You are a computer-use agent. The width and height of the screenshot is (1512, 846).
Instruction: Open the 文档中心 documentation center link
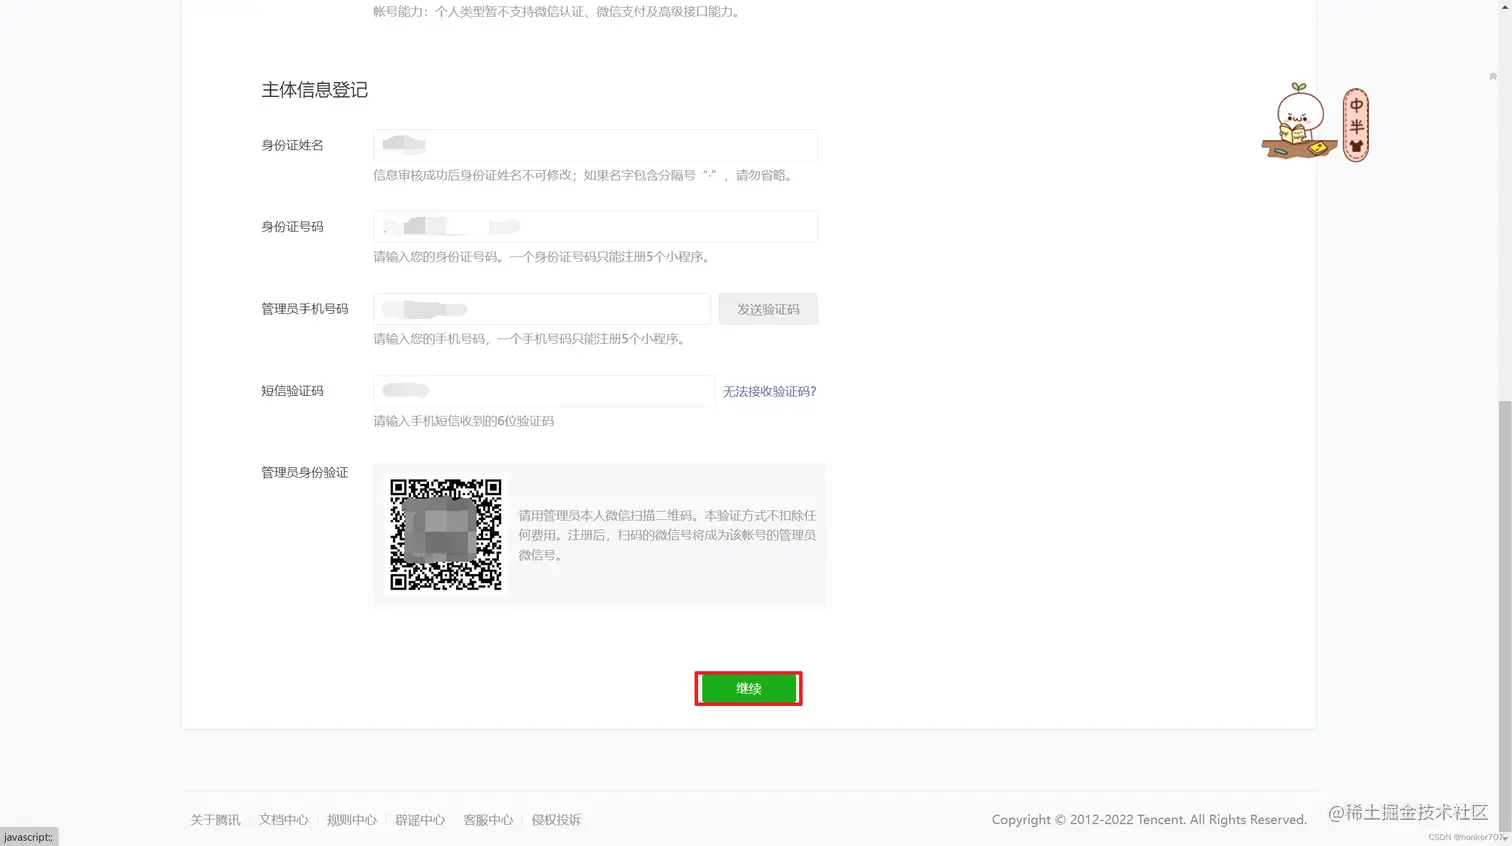coord(282,819)
